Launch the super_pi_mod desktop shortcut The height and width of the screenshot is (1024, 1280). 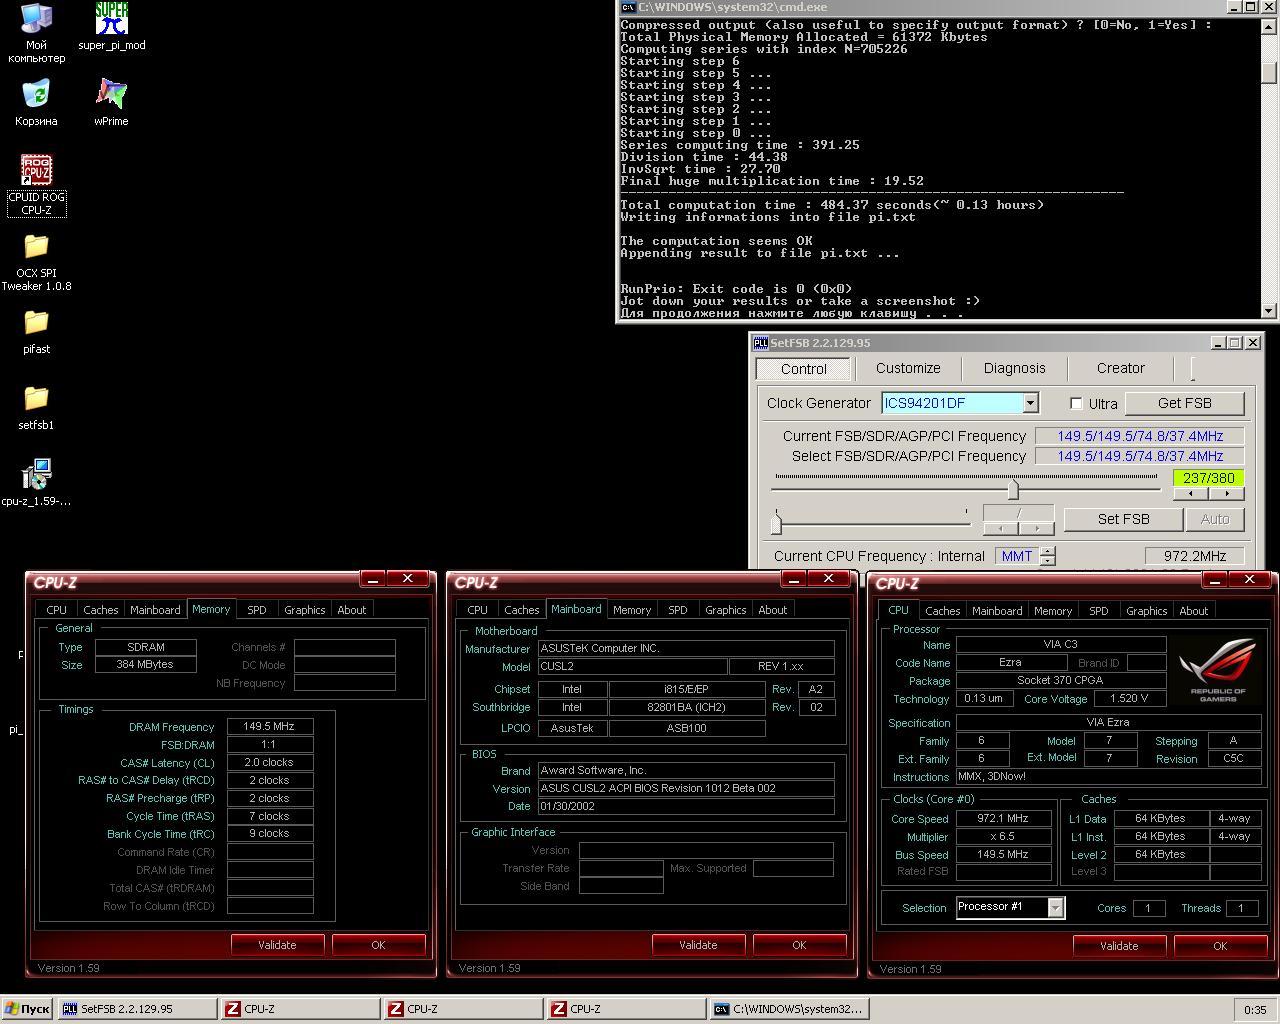click(x=111, y=26)
